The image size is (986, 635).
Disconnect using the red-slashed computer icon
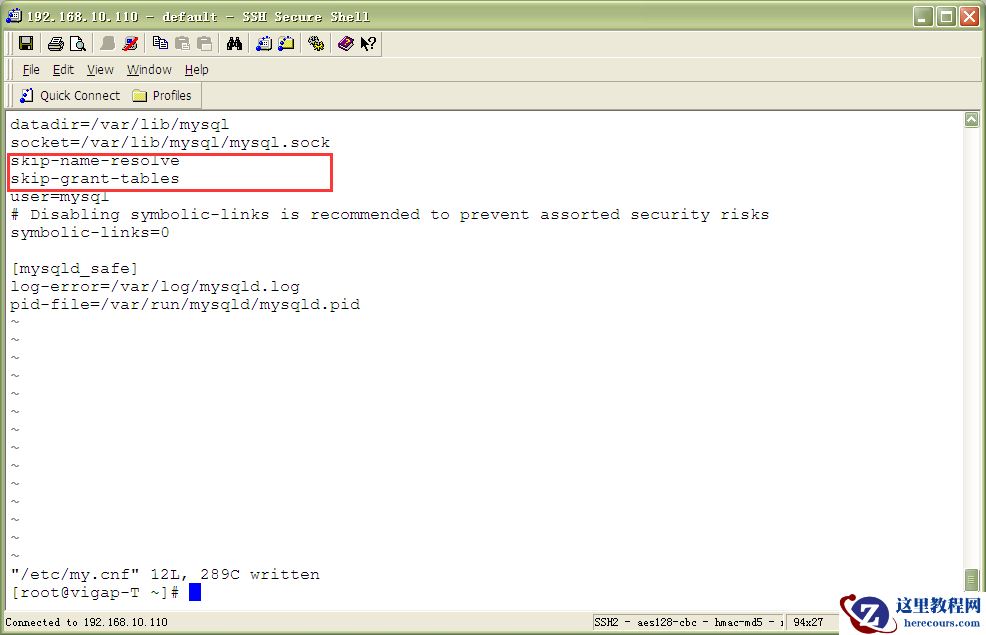tap(130, 43)
